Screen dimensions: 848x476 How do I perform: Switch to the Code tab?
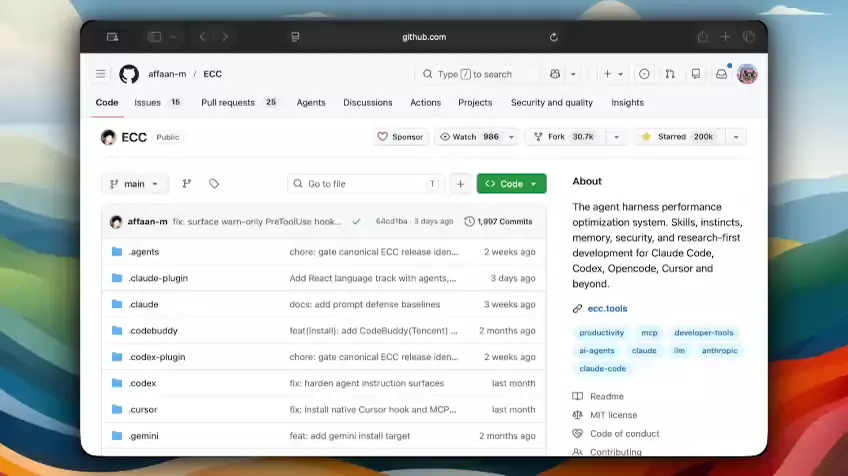(x=107, y=103)
